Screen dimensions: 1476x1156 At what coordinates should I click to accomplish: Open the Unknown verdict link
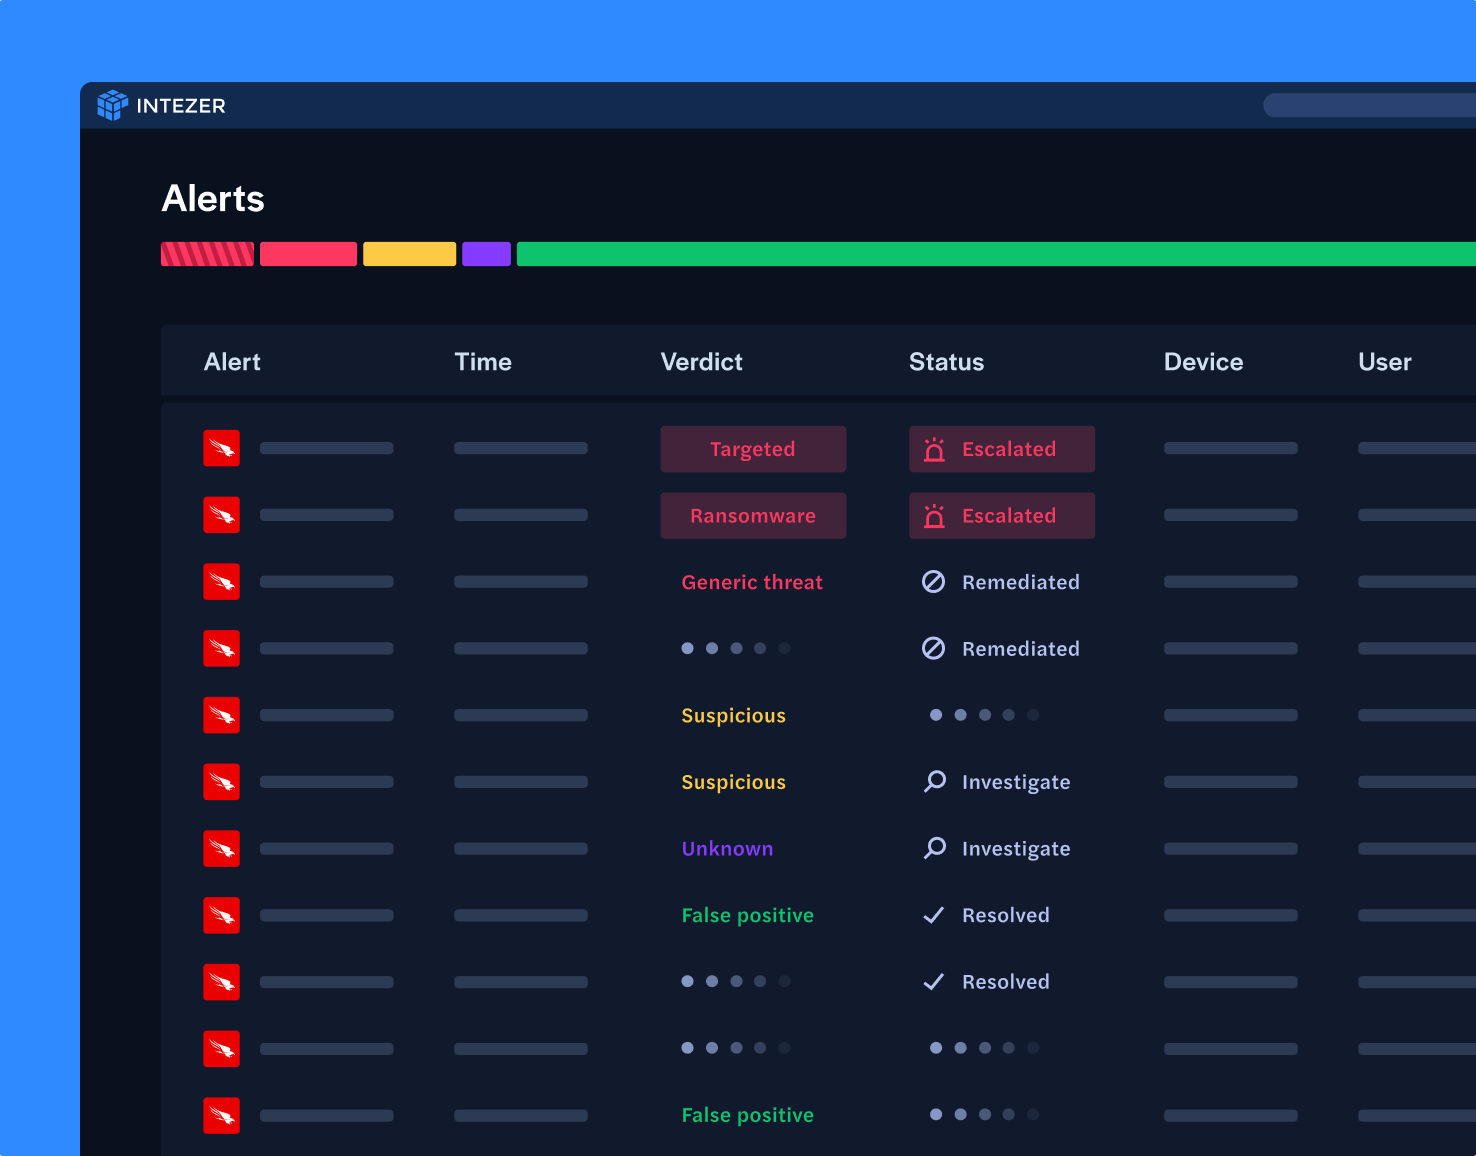(727, 849)
